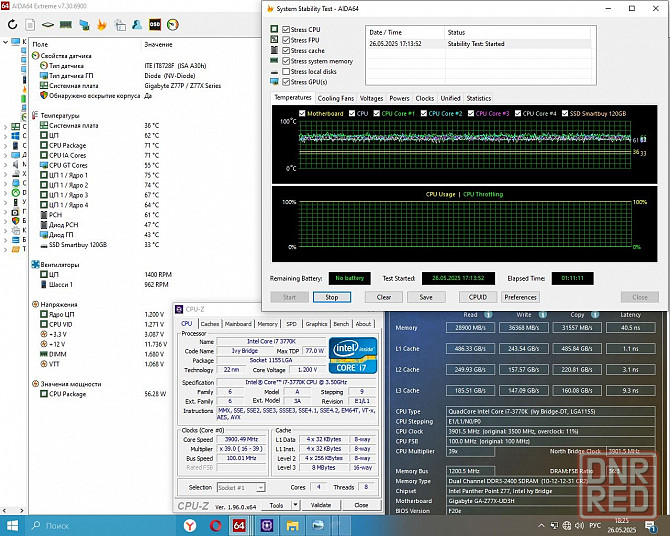Open the Statistics tab in stability test
670x536 pixels.
click(479, 98)
